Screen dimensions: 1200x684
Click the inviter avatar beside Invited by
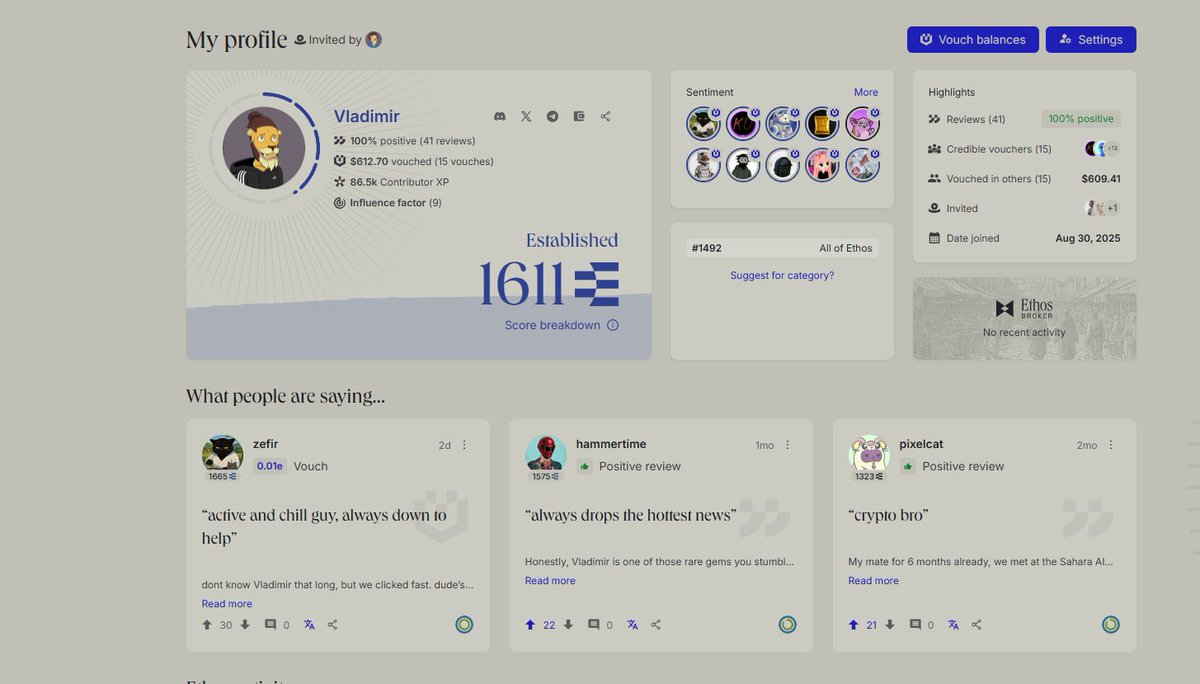pyautogui.click(x=374, y=40)
